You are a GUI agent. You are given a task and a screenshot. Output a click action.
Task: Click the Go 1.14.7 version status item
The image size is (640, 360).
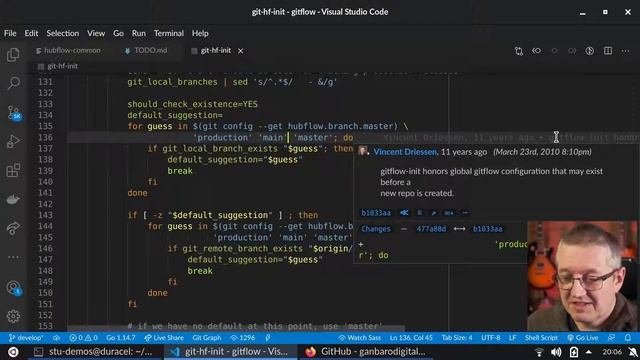pyautogui.click(x=120, y=338)
